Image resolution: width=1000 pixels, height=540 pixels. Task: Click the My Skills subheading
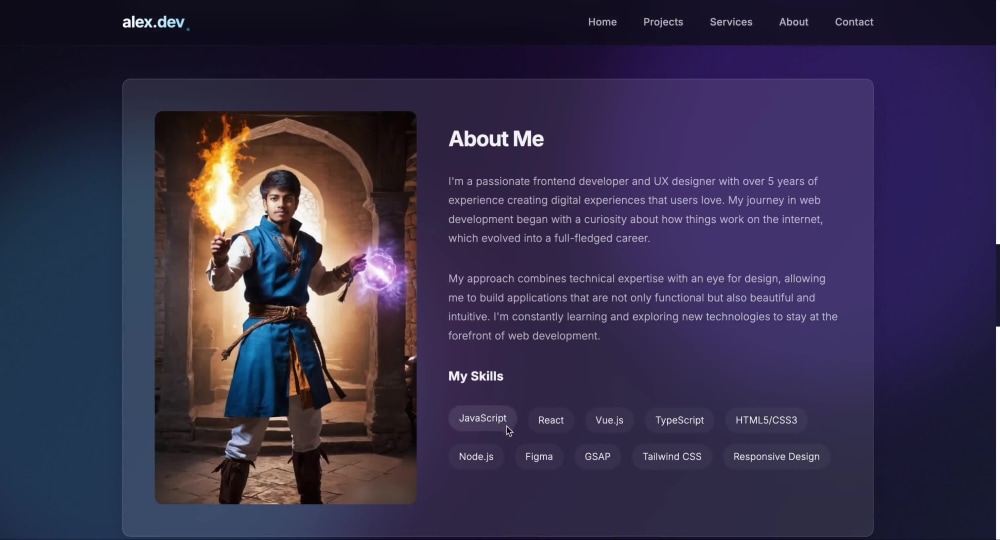[476, 376]
